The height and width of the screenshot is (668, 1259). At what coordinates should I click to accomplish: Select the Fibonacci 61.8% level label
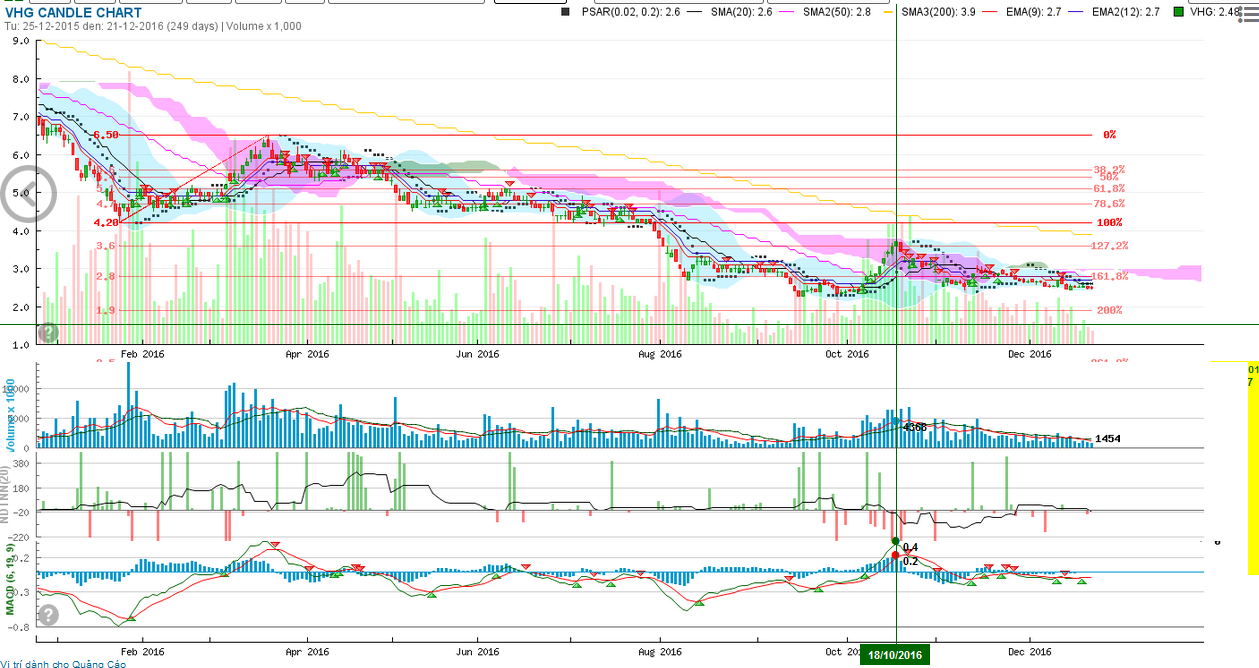tap(1110, 188)
